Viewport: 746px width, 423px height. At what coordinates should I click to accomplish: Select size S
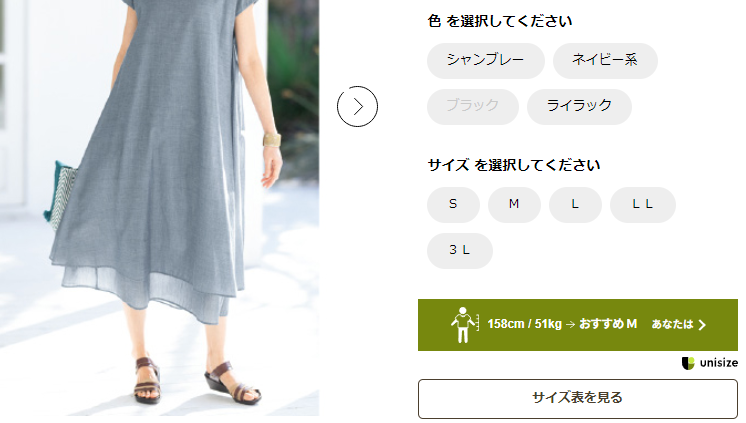point(453,205)
